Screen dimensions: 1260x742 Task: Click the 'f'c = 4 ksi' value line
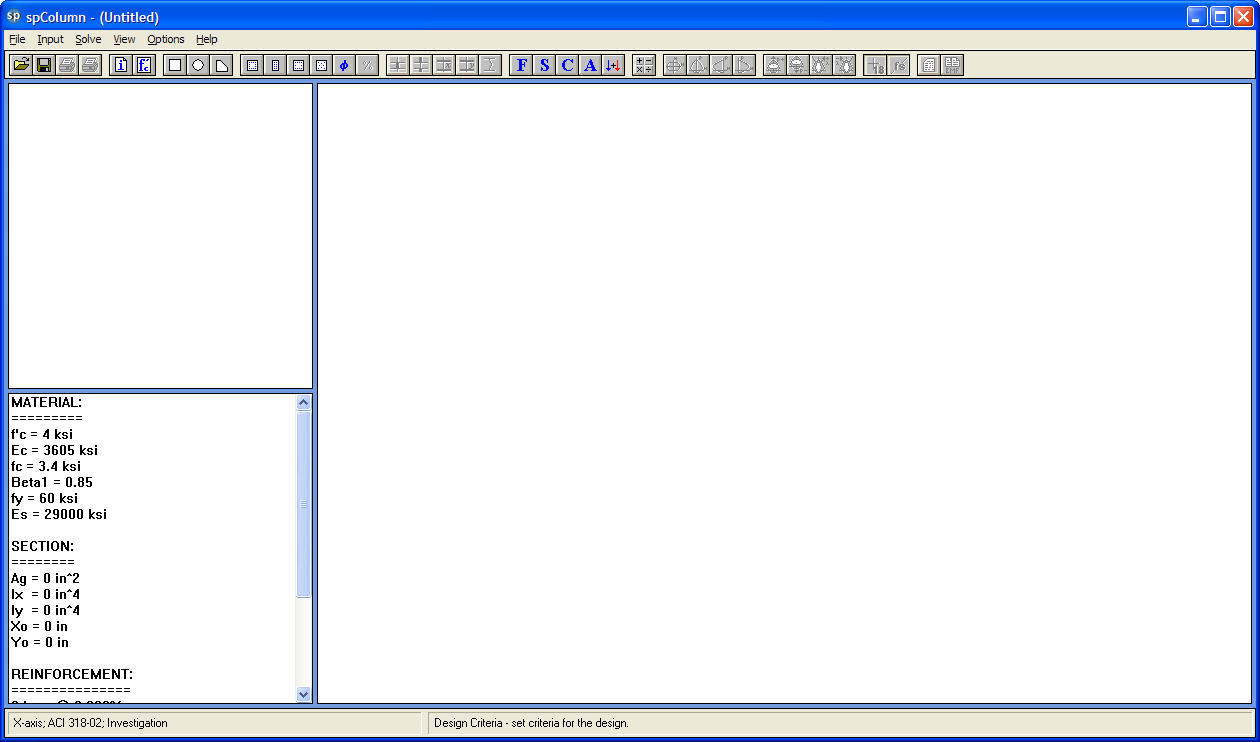(x=42, y=434)
